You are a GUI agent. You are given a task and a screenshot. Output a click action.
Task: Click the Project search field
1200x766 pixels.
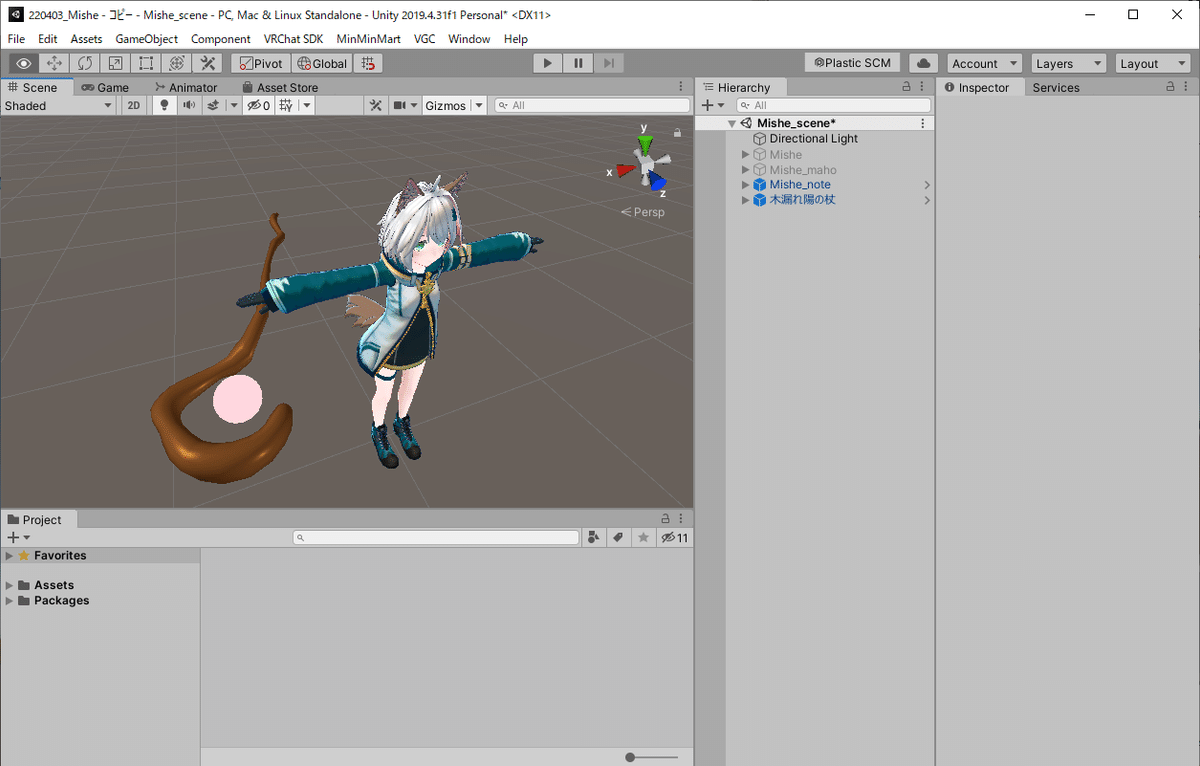tap(436, 538)
